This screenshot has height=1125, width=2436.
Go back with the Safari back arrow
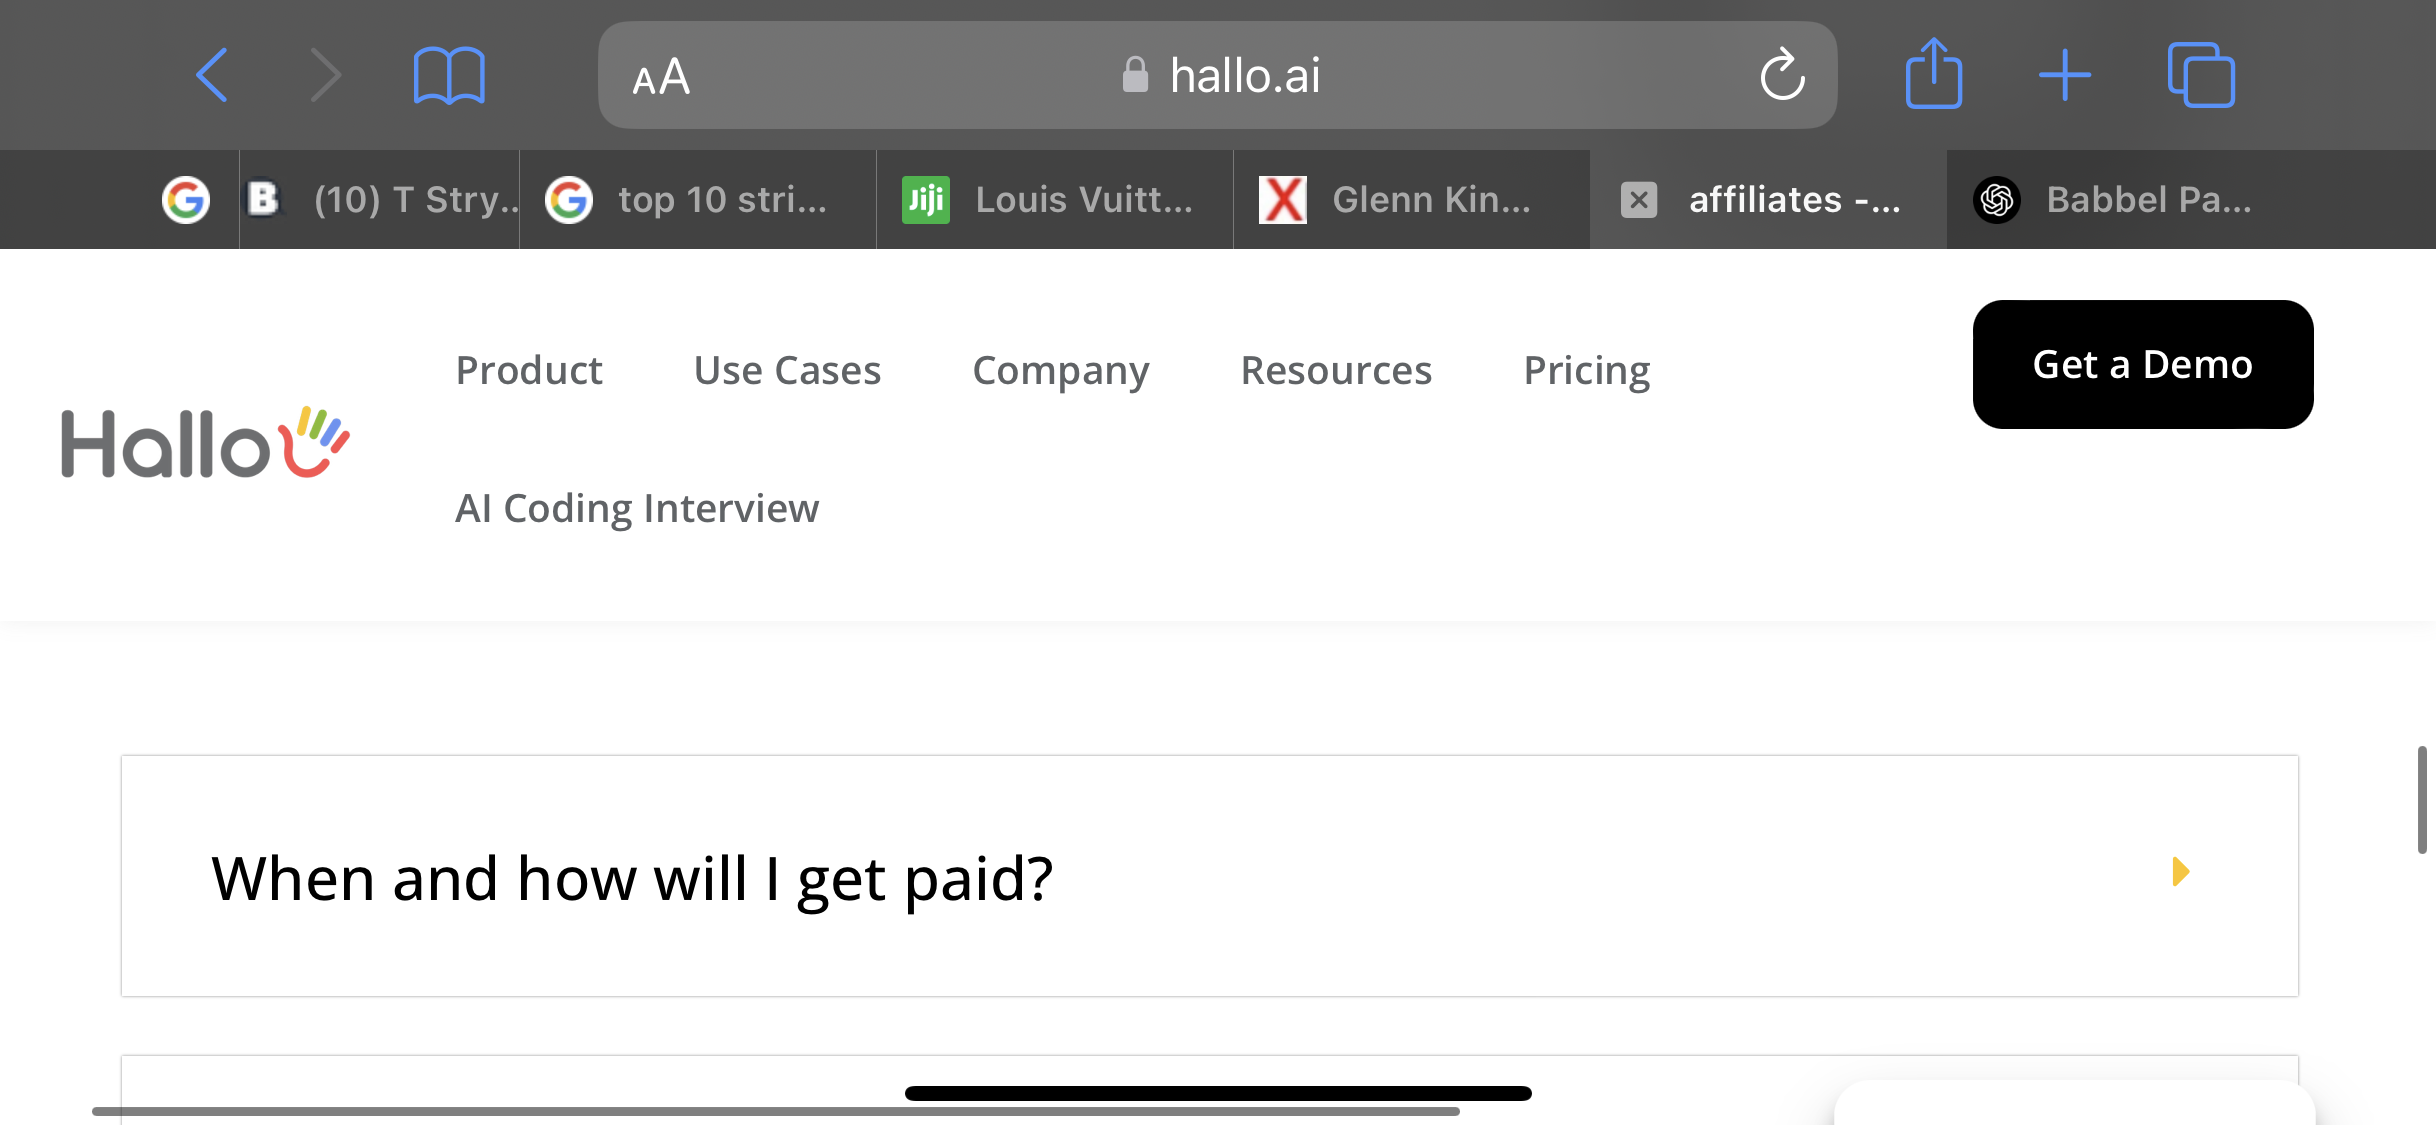pos(212,75)
